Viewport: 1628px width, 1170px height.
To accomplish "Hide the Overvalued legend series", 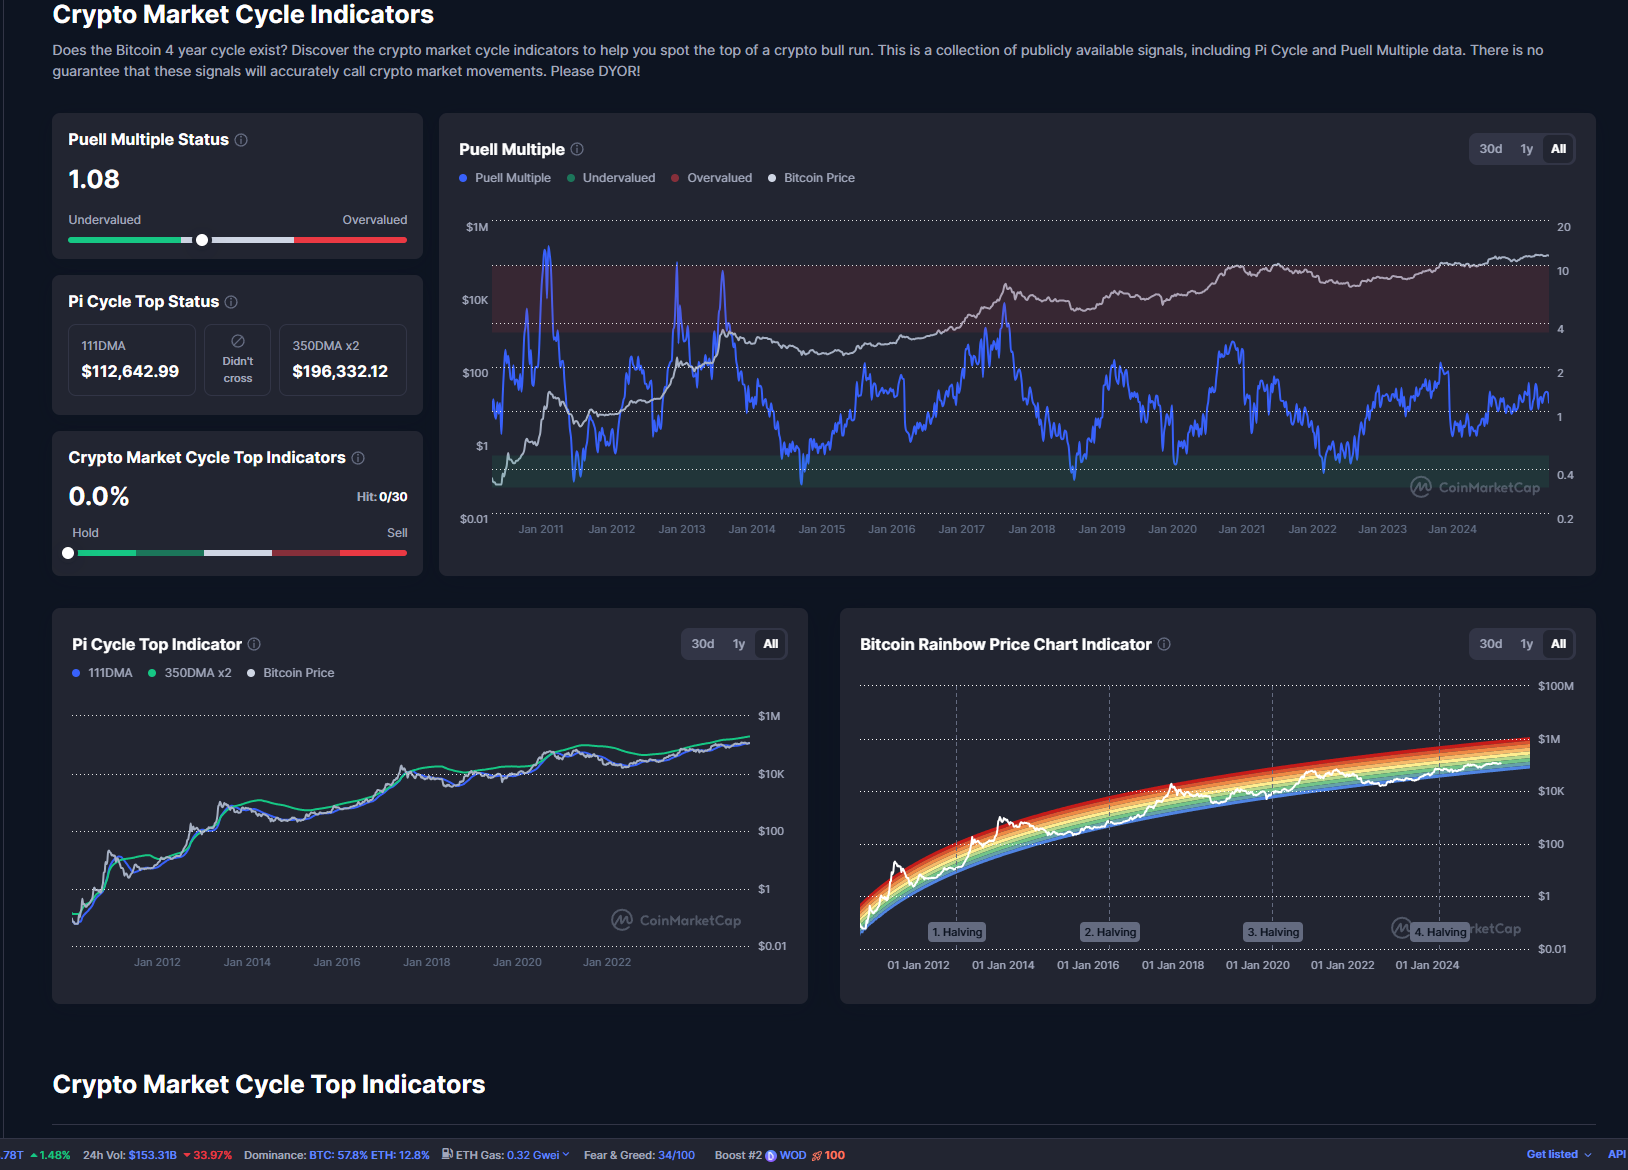I will tap(711, 178).
